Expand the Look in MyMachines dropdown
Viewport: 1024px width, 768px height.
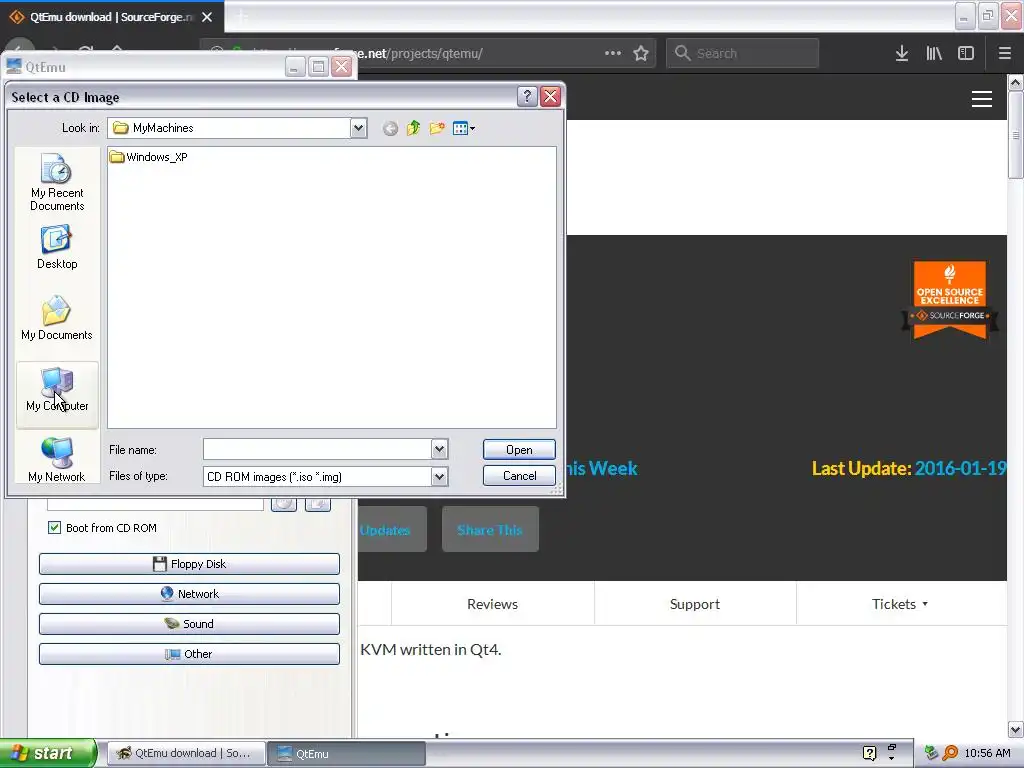359,128
